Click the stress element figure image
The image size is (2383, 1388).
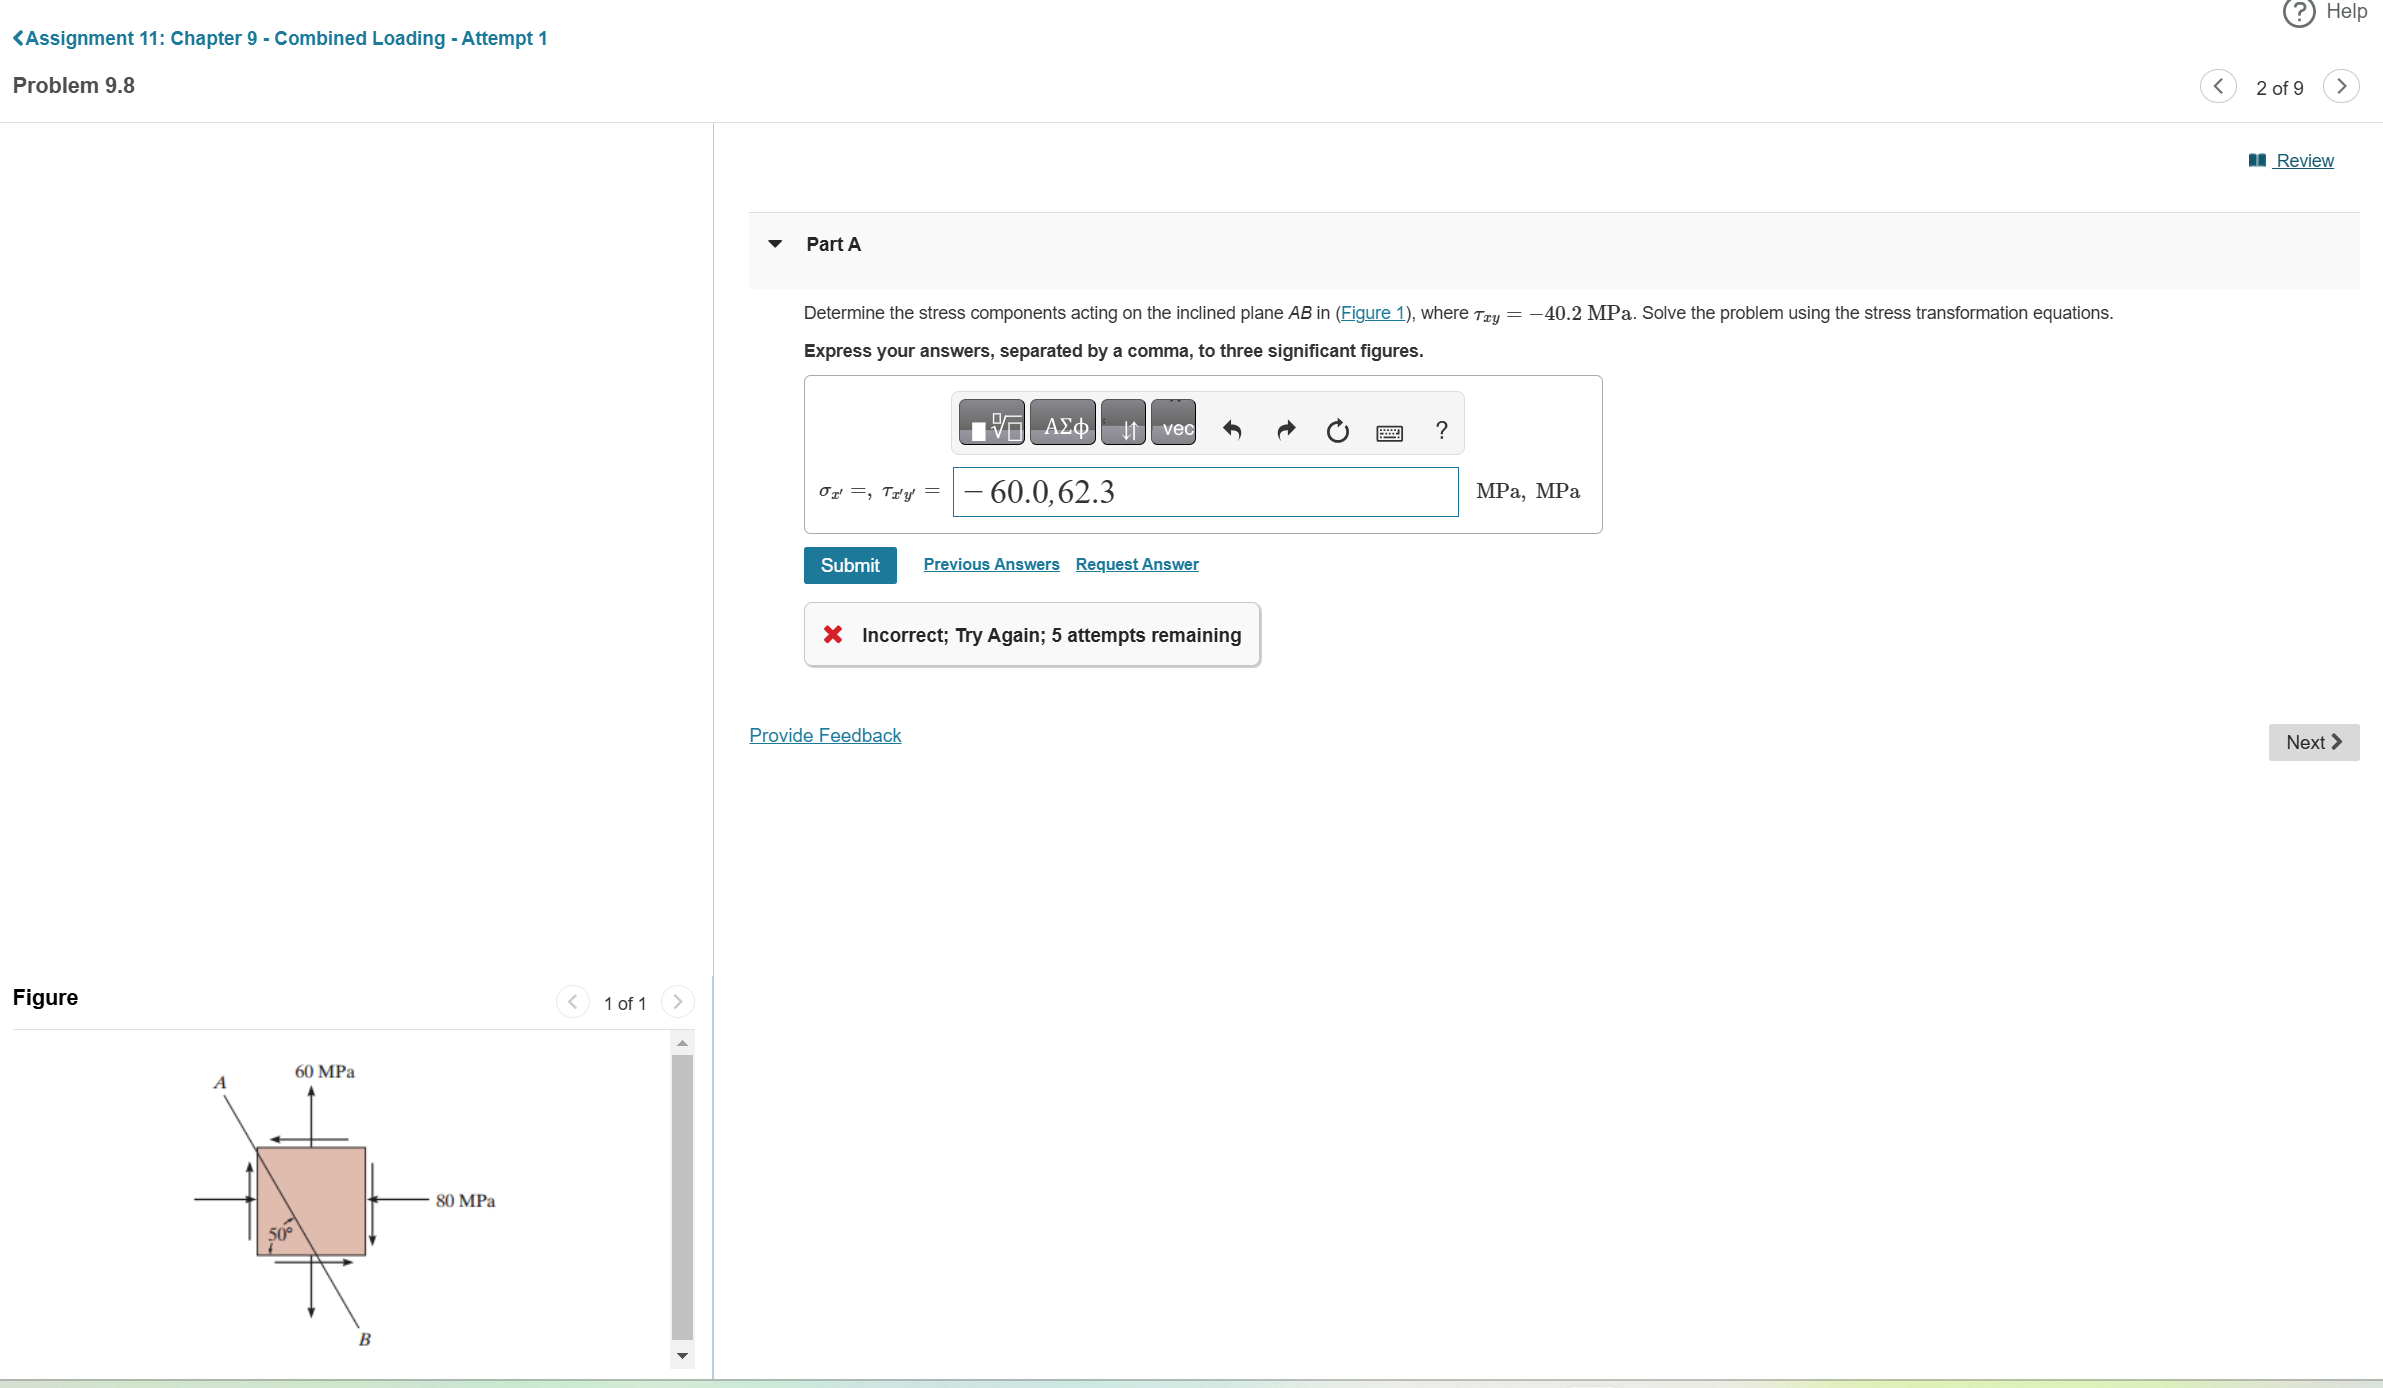pos(345,1204)
